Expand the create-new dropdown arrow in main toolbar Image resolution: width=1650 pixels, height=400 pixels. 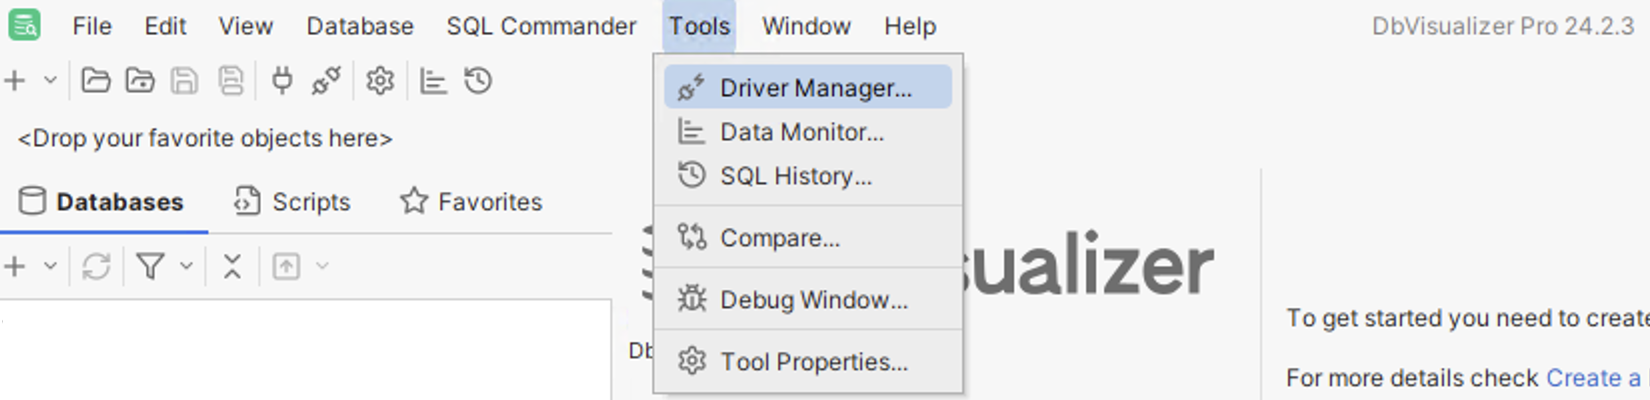[50, 81]
